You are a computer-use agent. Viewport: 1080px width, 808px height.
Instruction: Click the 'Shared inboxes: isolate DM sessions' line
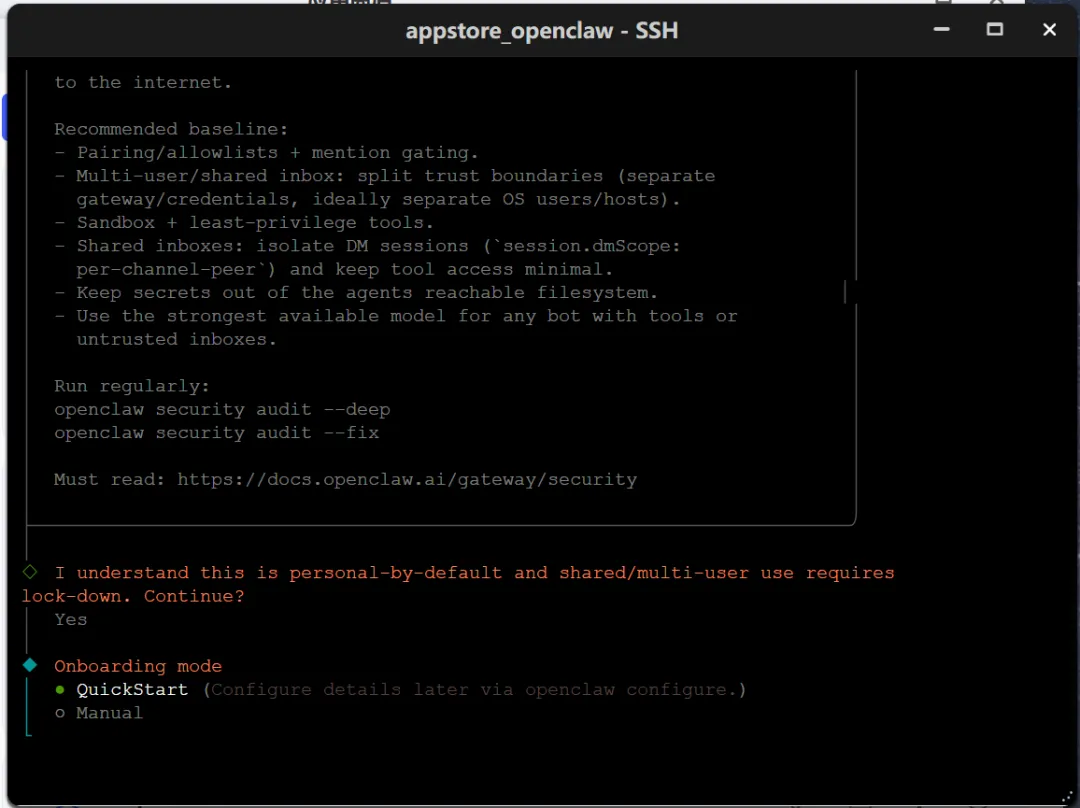pyautogui.click(x=368, y=258)
